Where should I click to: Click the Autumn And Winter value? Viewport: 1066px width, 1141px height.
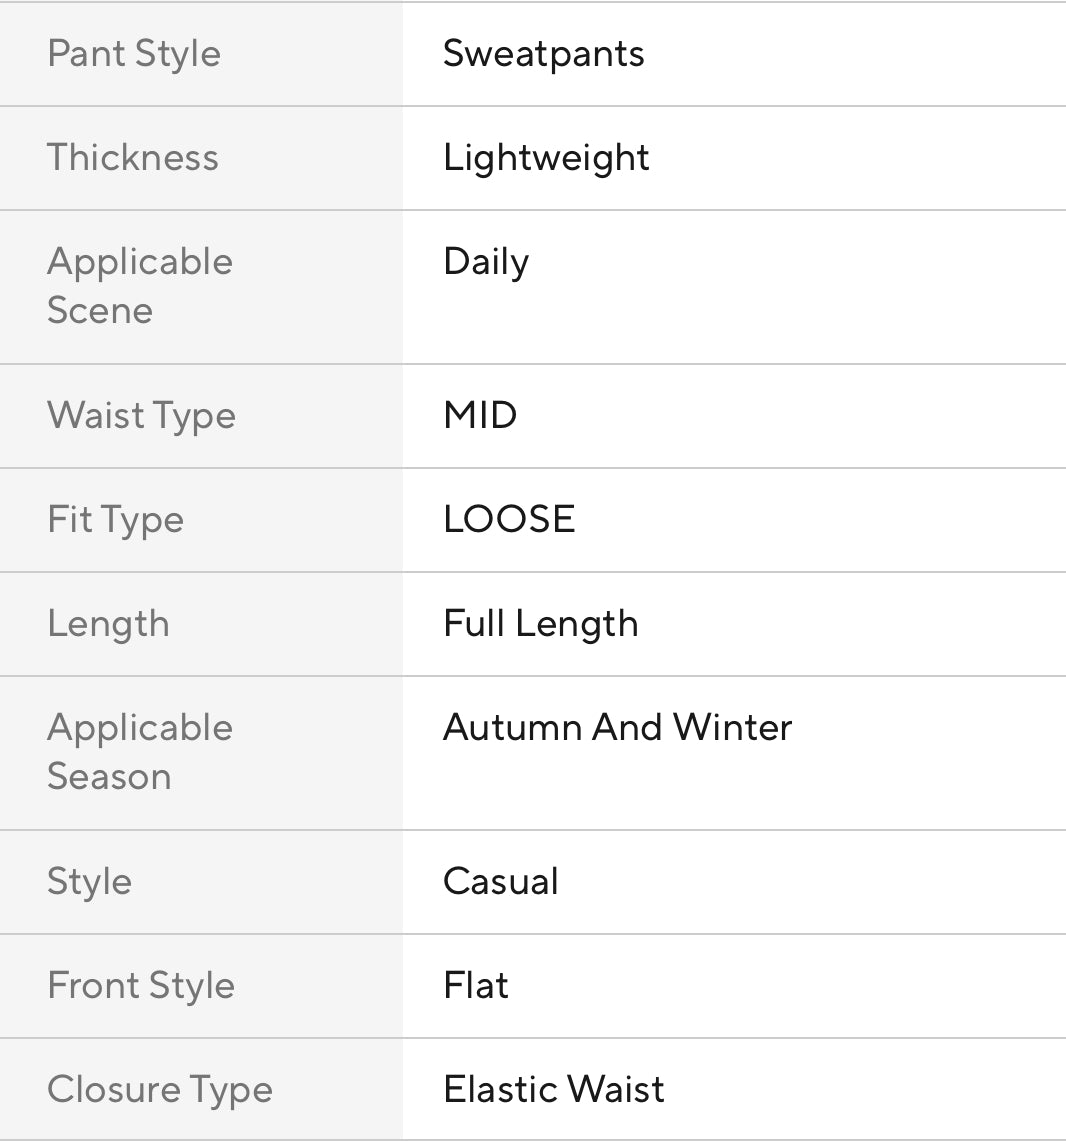pos(617,728)
